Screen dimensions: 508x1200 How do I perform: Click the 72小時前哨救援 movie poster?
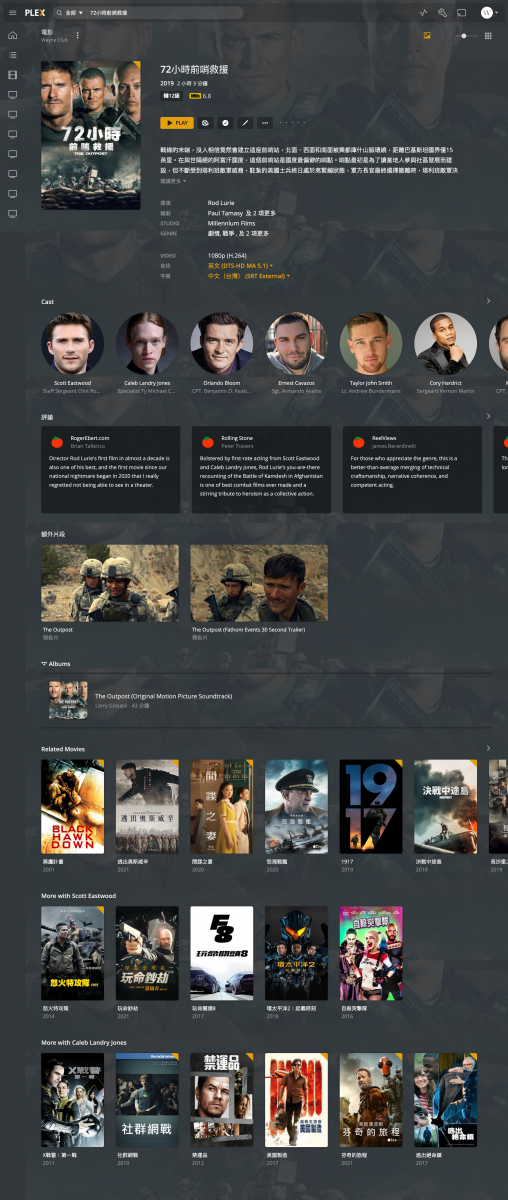click(x=91, y=135)
